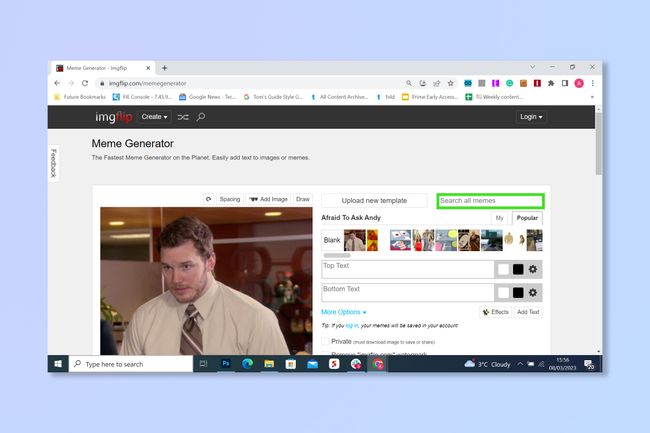
Task: Open the imgflip search magnifier icon
Action: point(201,117)
